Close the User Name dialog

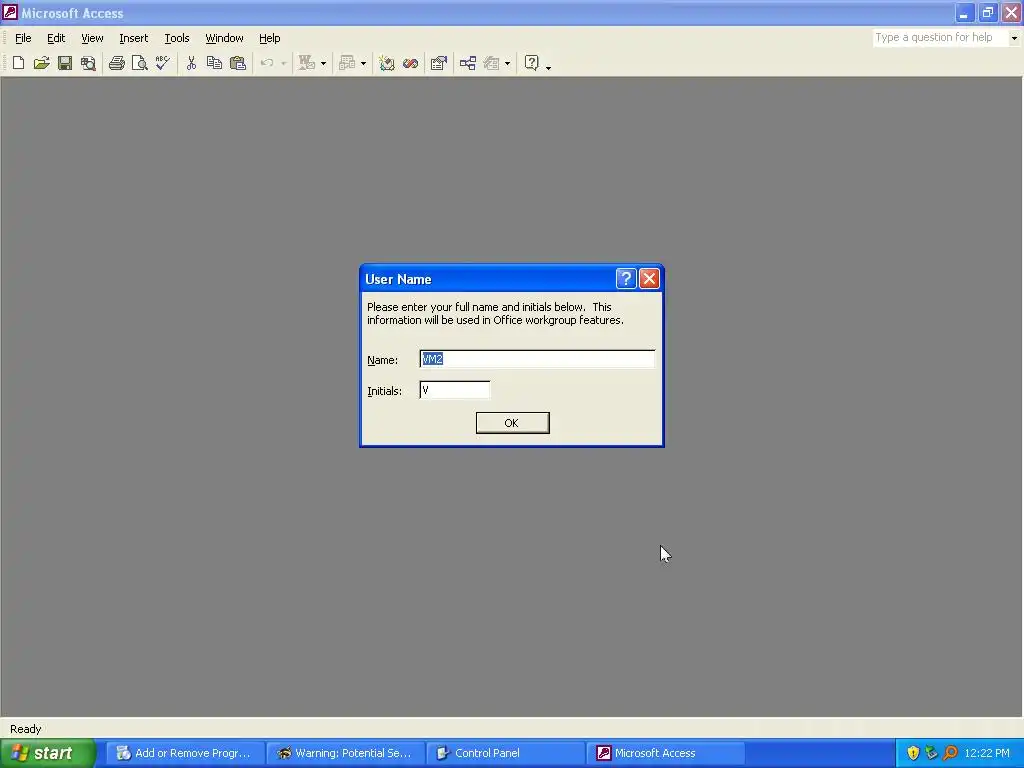tap(649, 279)
